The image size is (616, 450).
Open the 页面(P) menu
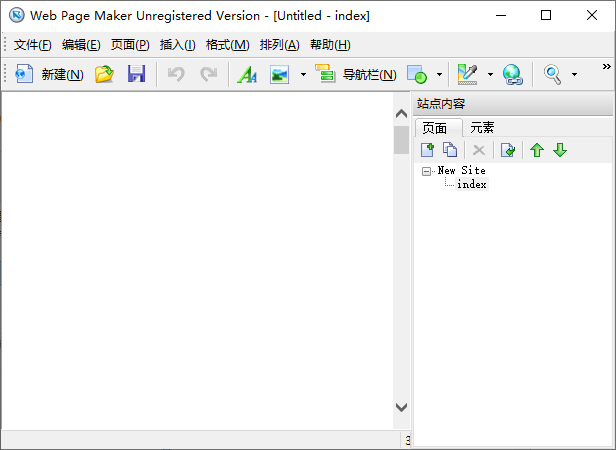pos(130,45)
